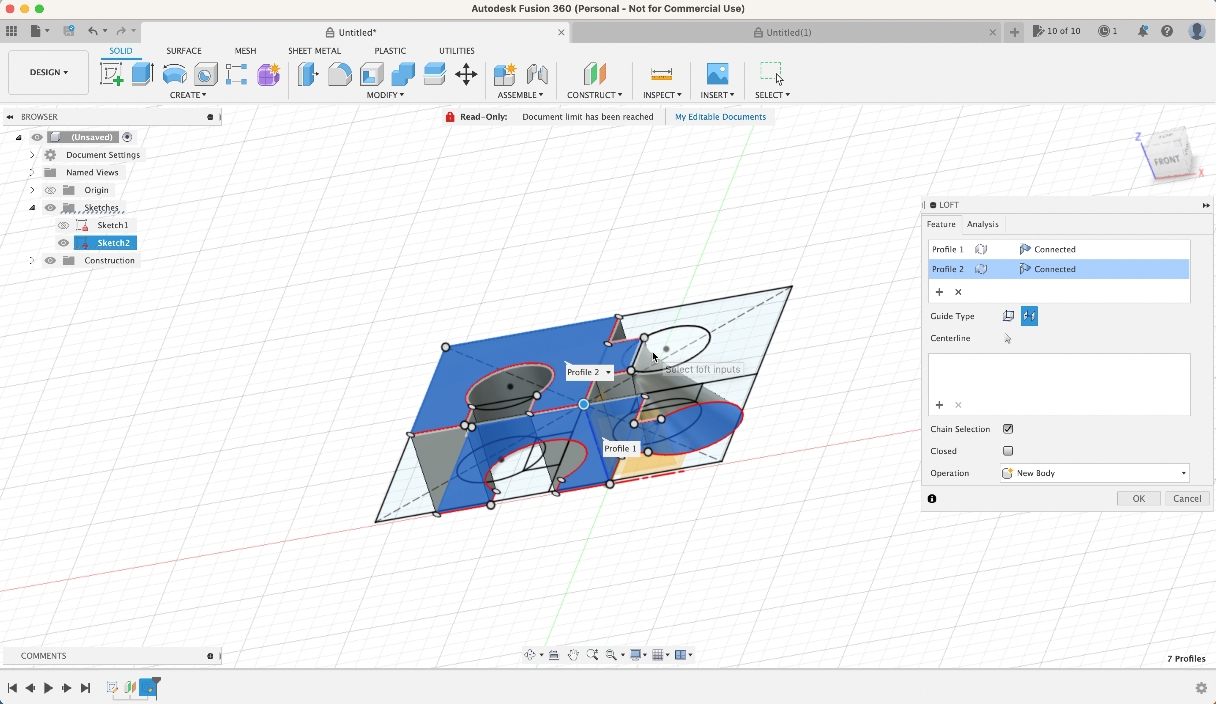Select the Move/Copy tool icon

coord(466,74)
